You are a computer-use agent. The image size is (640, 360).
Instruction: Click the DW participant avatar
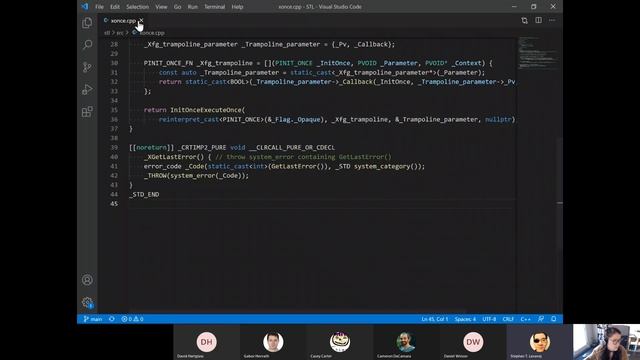(473, 342)
